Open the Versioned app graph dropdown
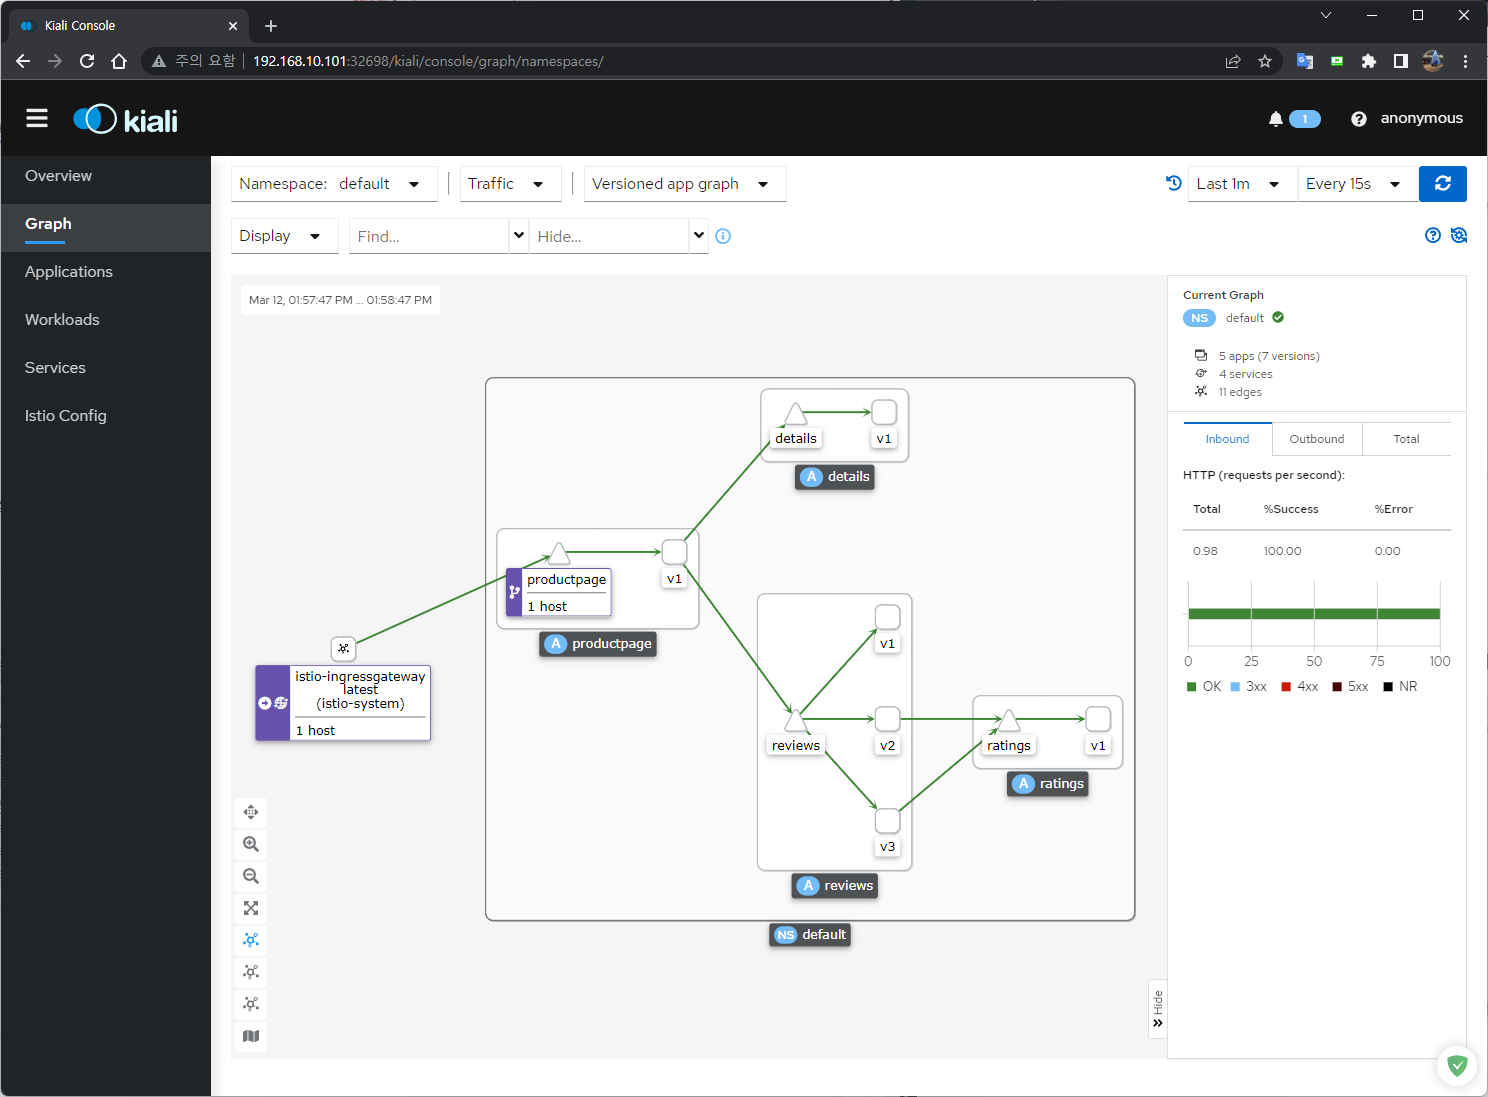Image resolution: width=1488 pixels, height=1097 pixels. (685, 184)
